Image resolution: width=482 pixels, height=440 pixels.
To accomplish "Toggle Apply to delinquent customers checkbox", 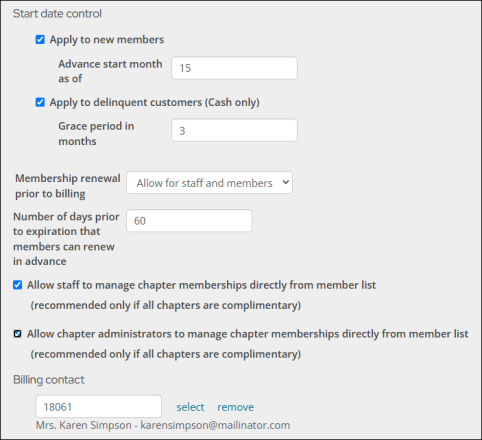I will [40, 102].
